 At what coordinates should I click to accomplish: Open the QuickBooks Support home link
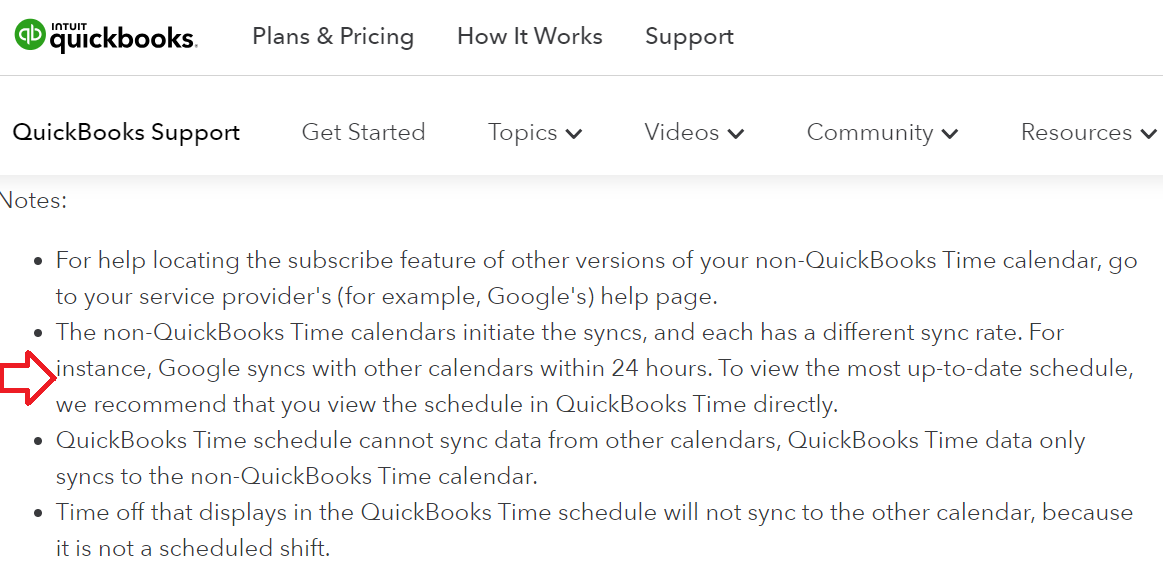(126, 133)
